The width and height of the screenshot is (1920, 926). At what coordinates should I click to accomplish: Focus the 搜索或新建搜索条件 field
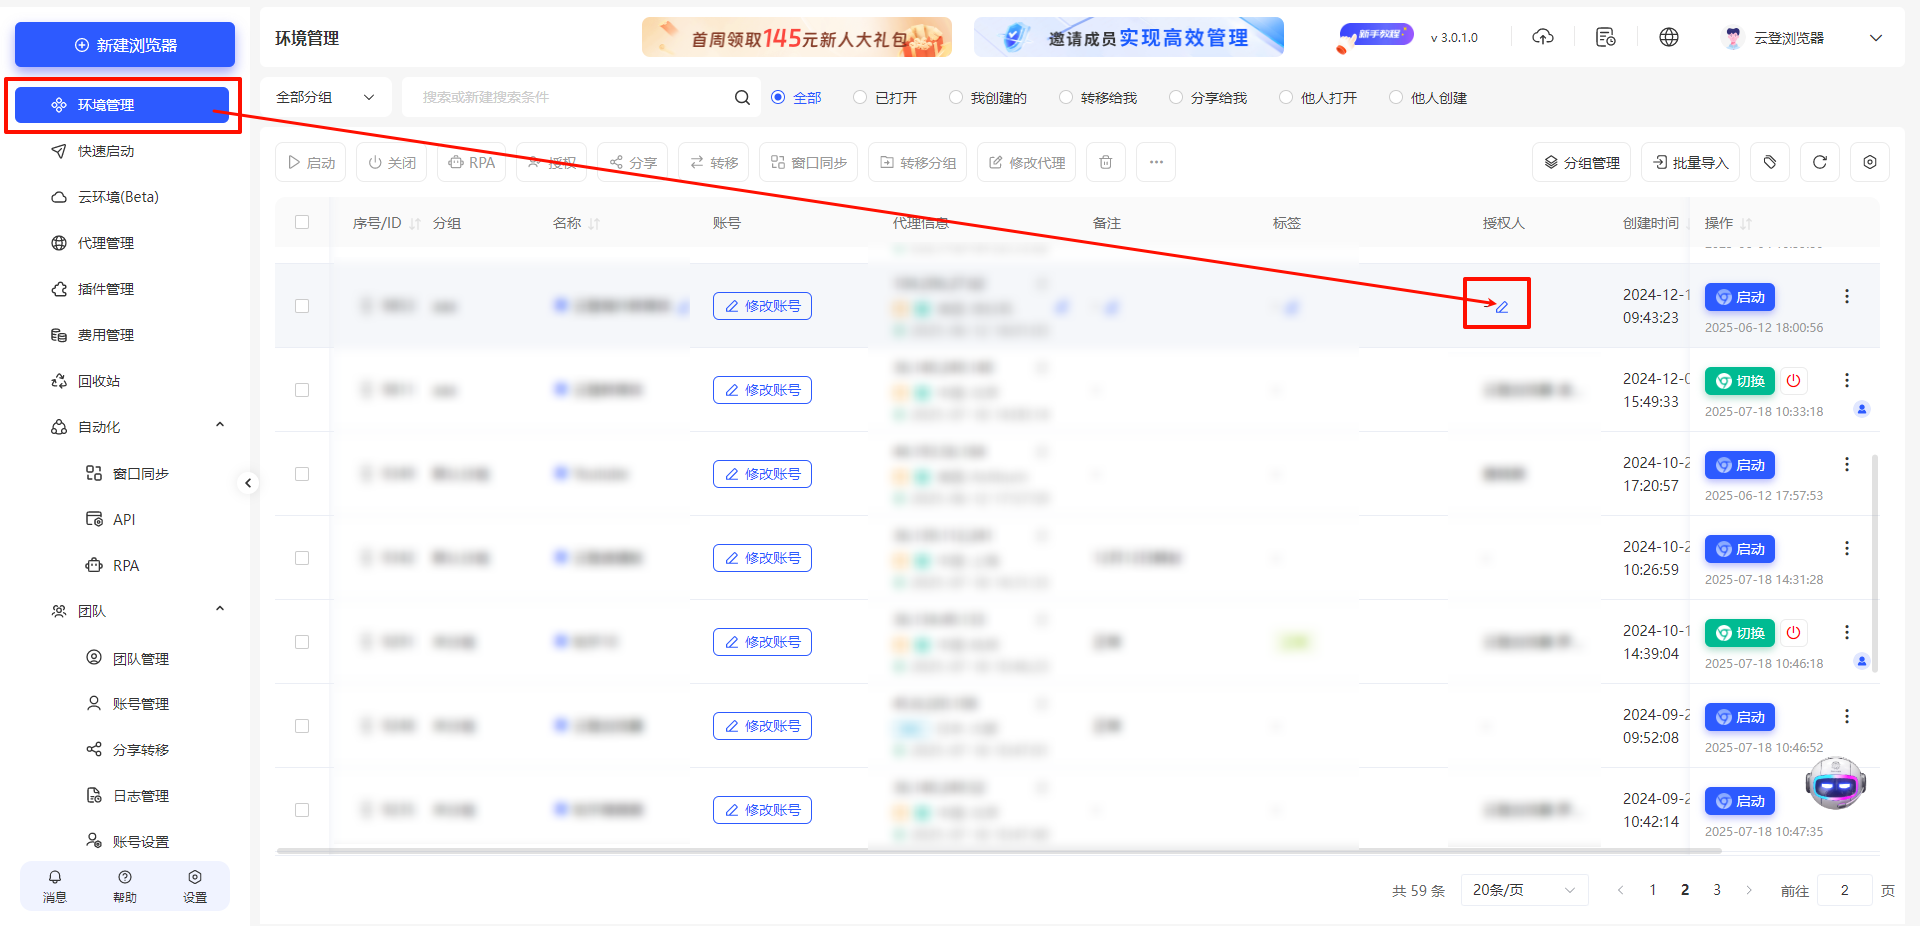pos(570,97)
